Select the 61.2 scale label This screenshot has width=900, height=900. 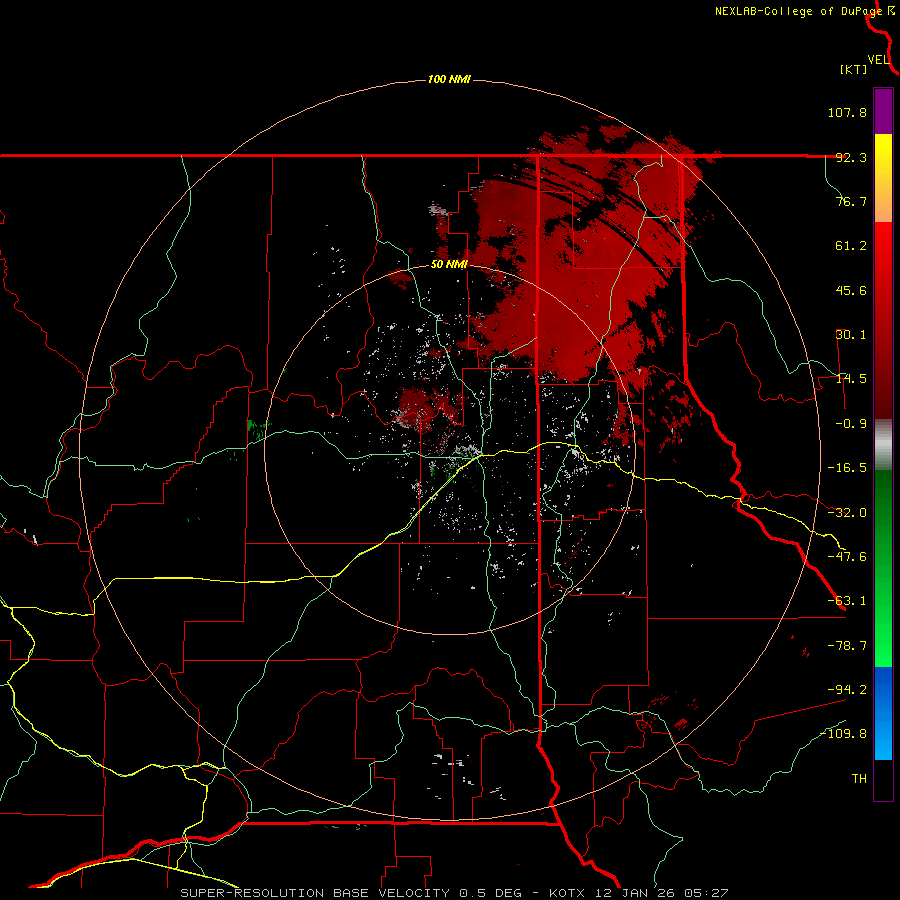pyautogui.click(x=851, y=246)
